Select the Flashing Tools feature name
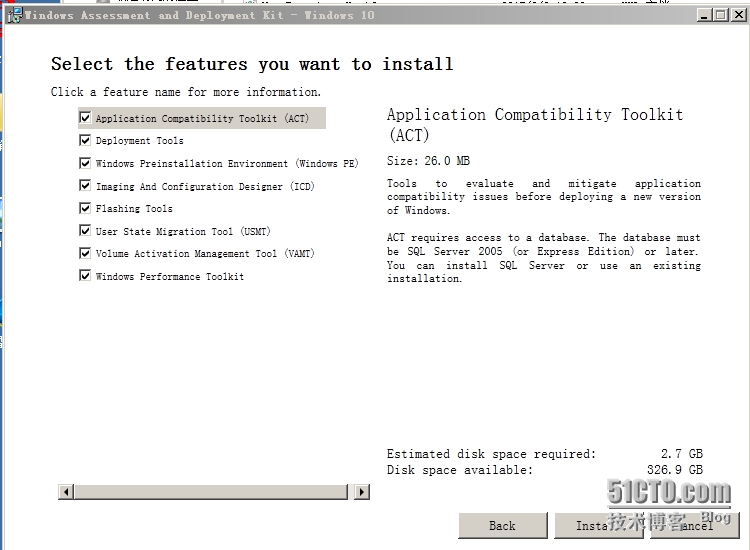This screenshot has height=550, width=750. pos(134,209)
